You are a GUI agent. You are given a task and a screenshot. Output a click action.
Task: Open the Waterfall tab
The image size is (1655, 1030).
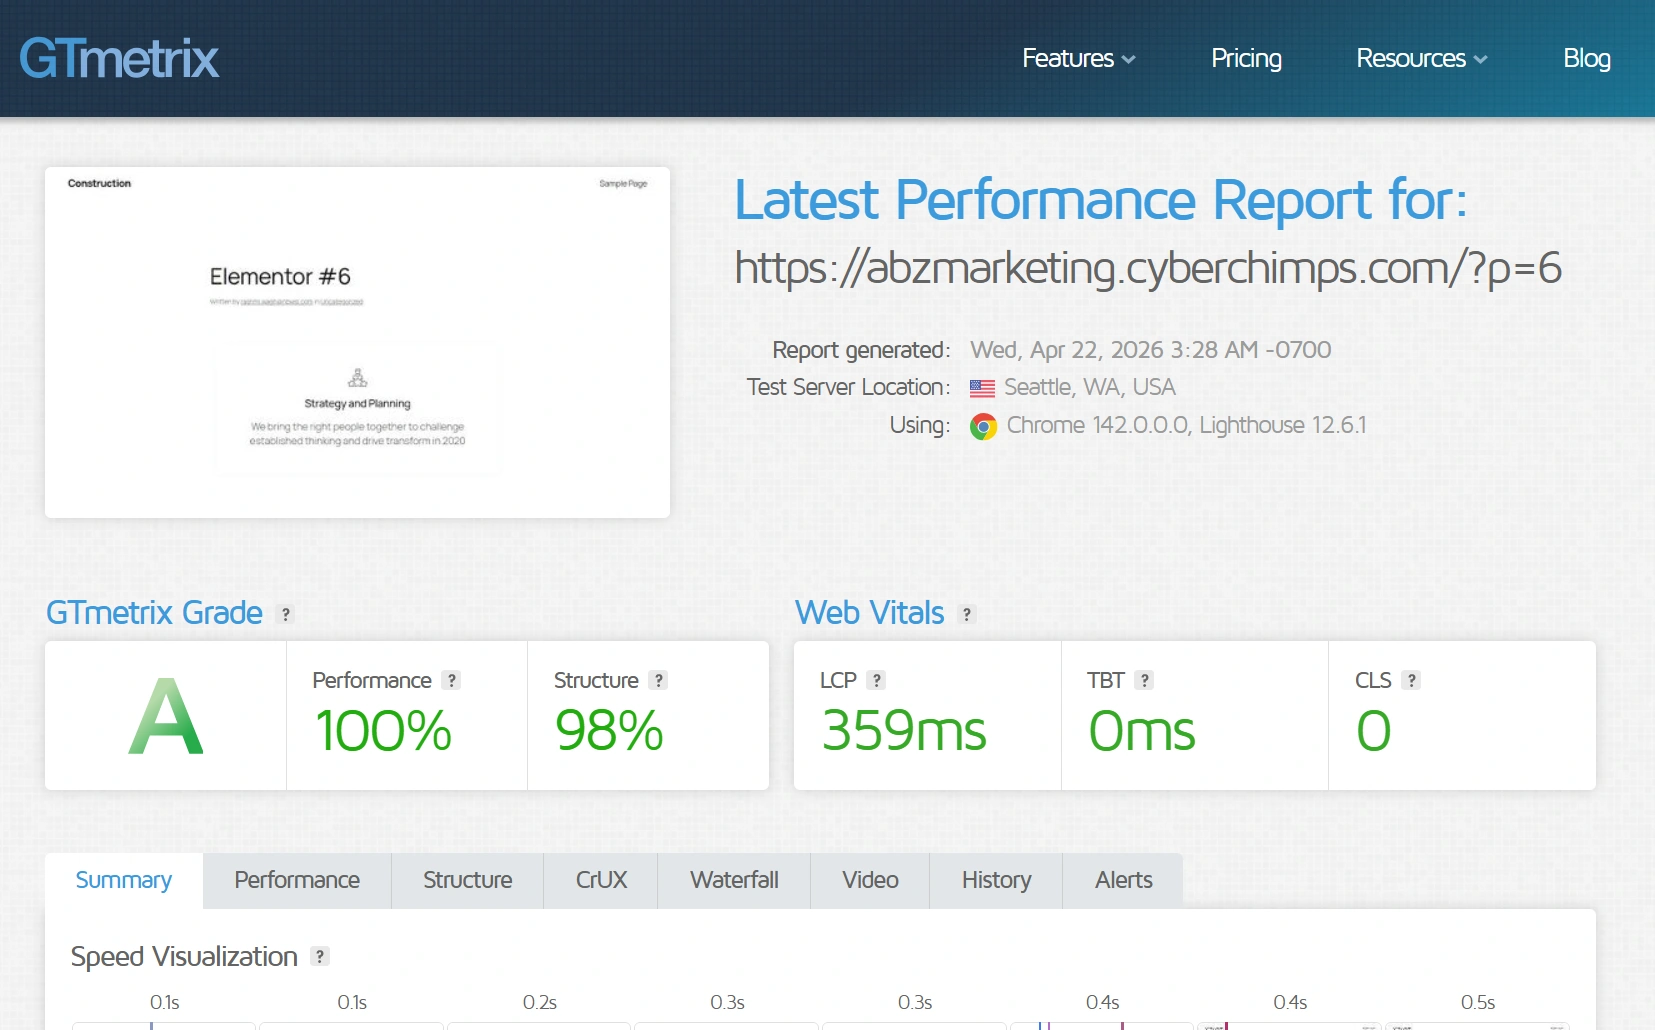[x=734, y=880]
